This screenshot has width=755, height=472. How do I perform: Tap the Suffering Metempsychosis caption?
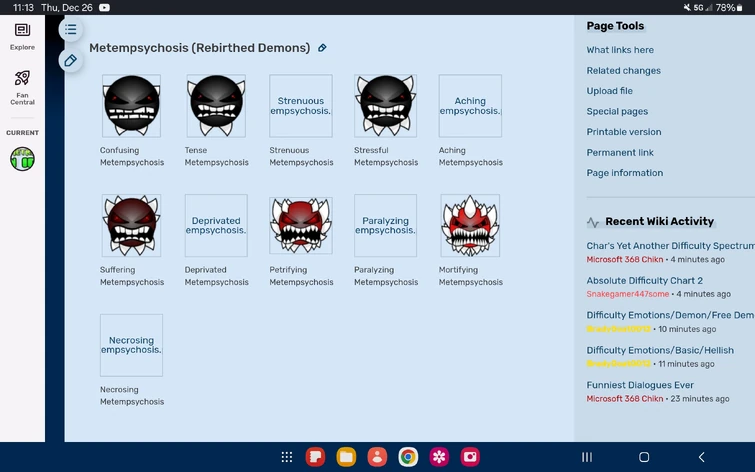131,276
